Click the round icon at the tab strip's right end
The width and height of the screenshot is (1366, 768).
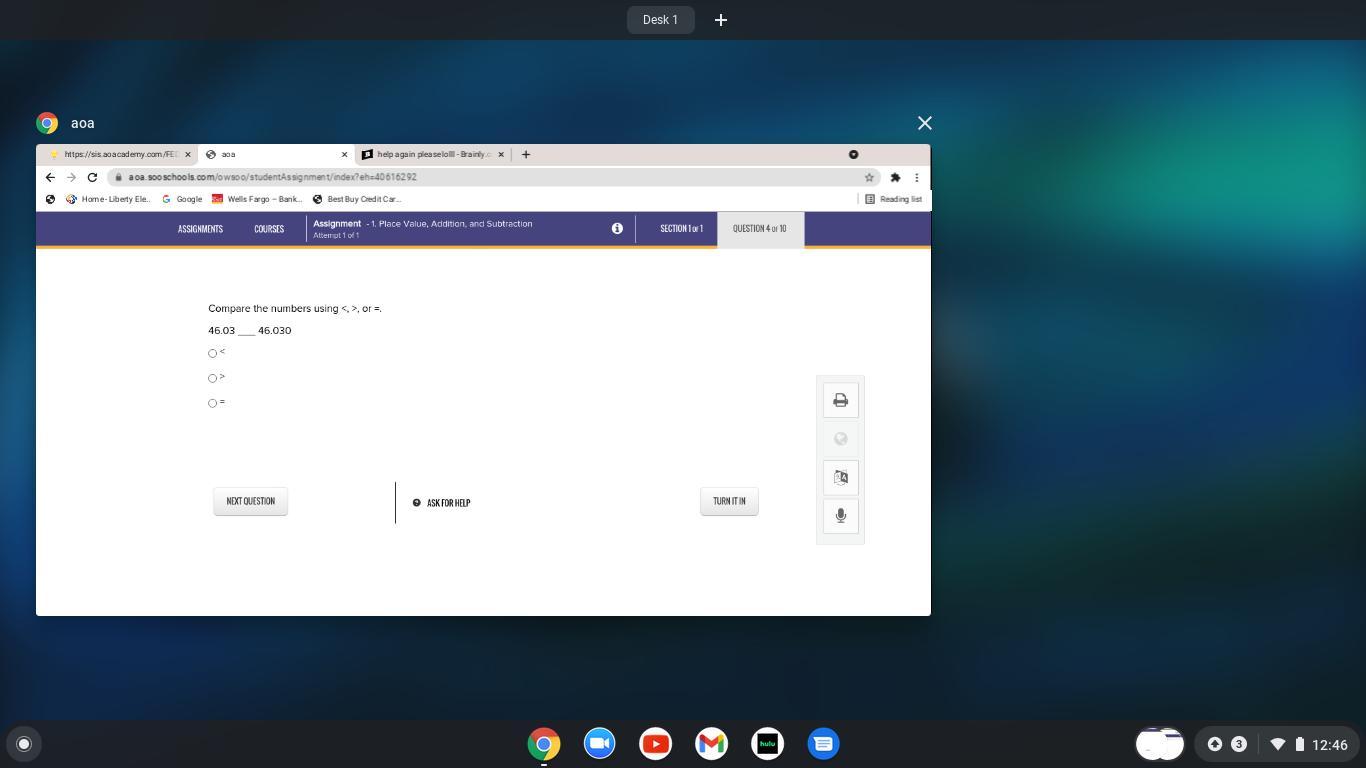853,154
